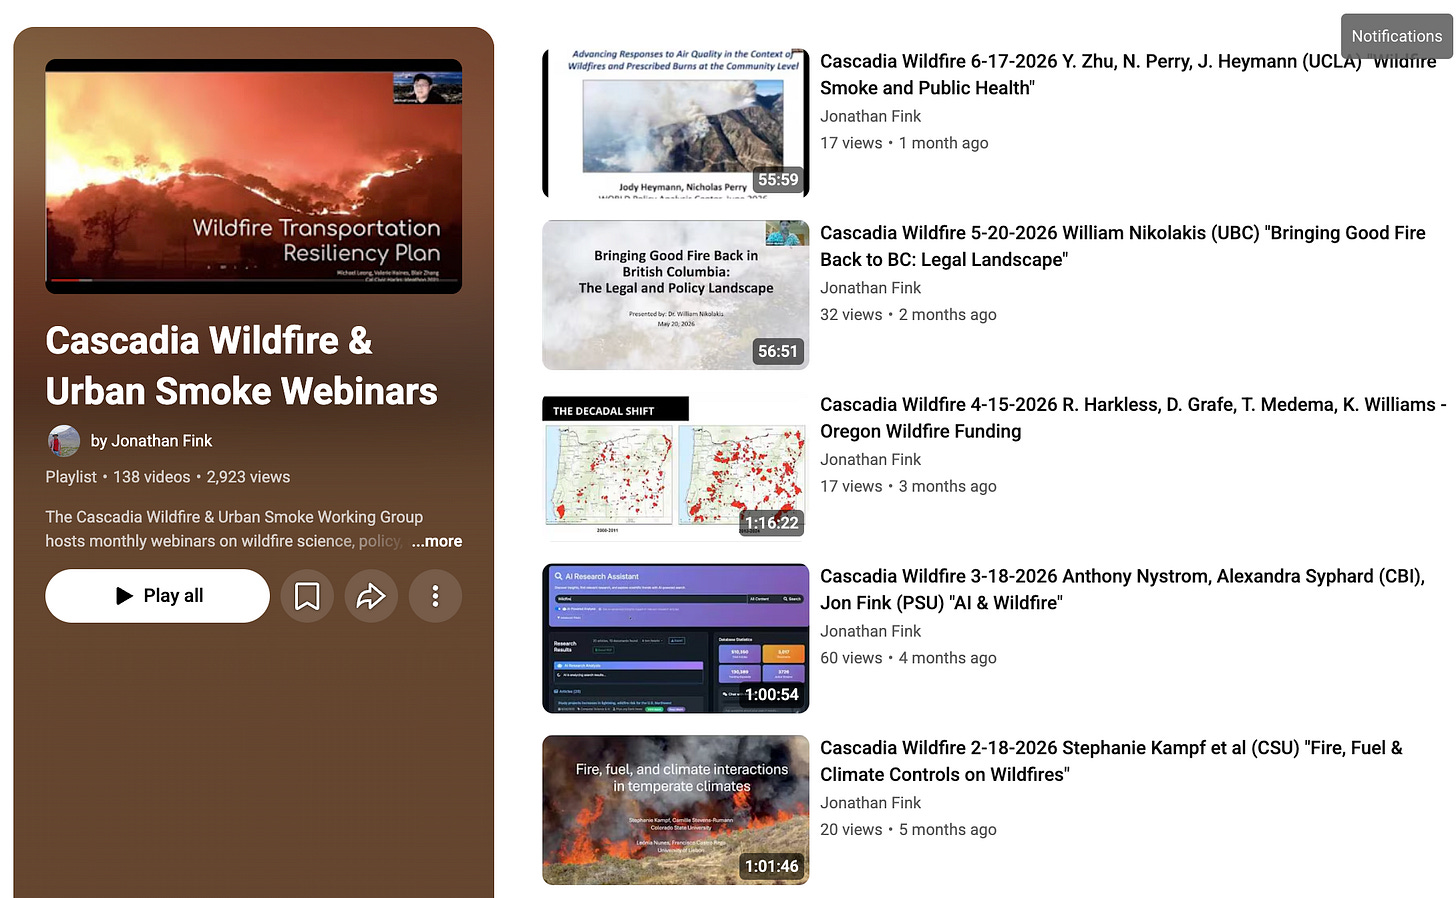Image resolution: width=1456 pixels, height=898 pixels.
Task: Click the 1:00:54 duration badge
Action: (x=772, y=695)
